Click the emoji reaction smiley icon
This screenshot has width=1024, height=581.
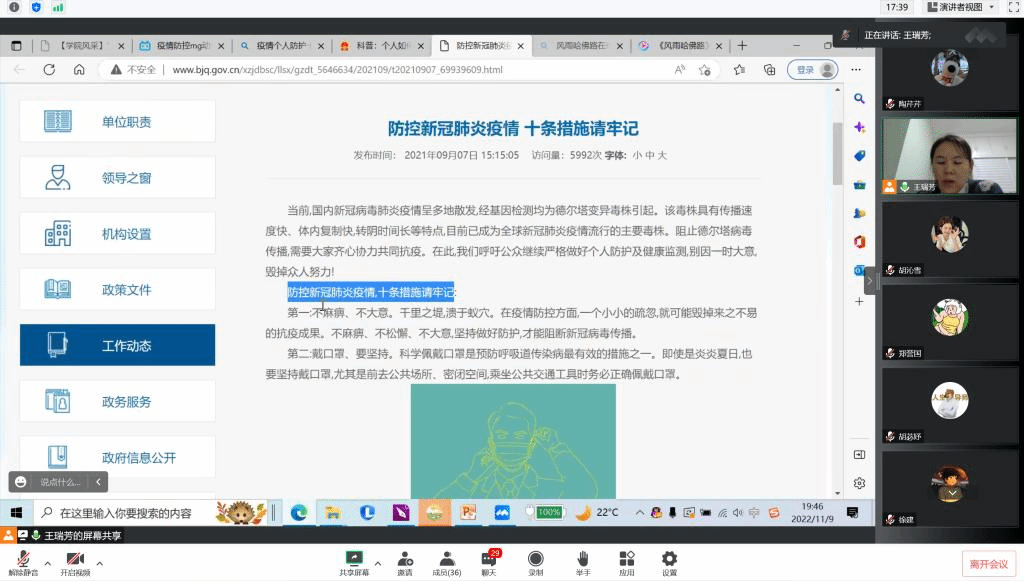pyautogui.click(x=21, y=482)
